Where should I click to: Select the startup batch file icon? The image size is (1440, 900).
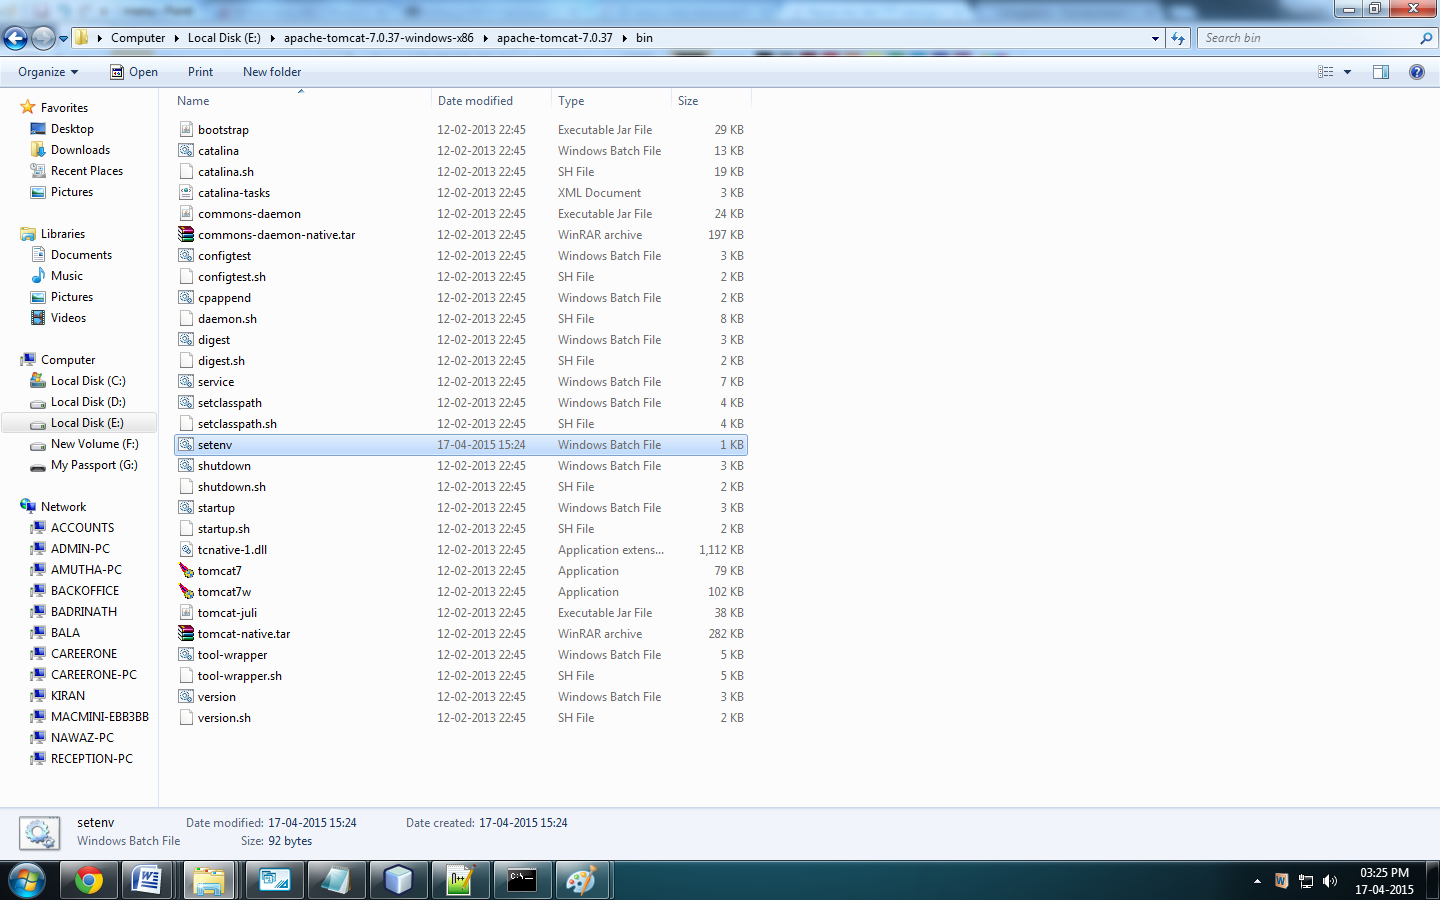tap(186, 507)
